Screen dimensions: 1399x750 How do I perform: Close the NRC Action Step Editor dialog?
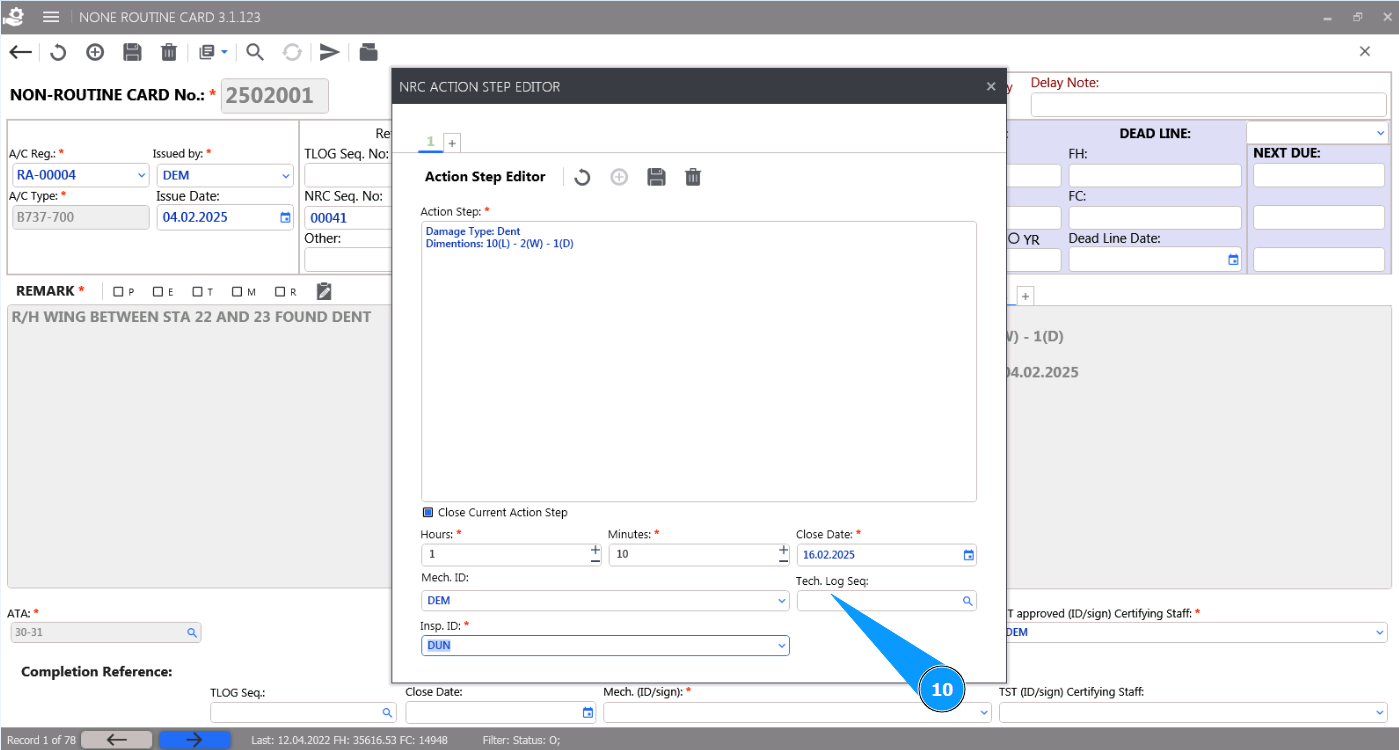tap(991, 87)
